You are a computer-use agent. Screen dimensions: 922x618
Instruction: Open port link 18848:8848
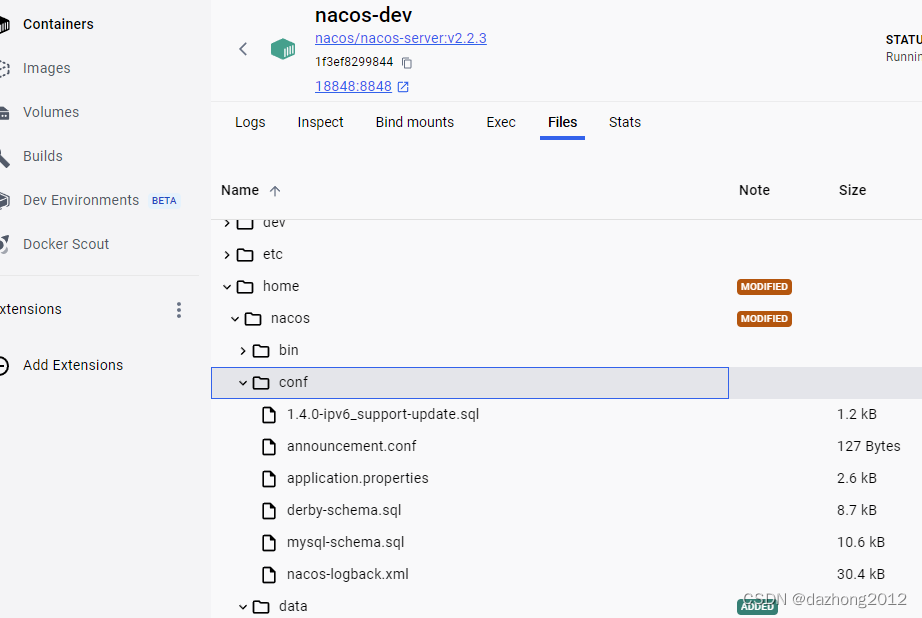[x=353, y=86]
